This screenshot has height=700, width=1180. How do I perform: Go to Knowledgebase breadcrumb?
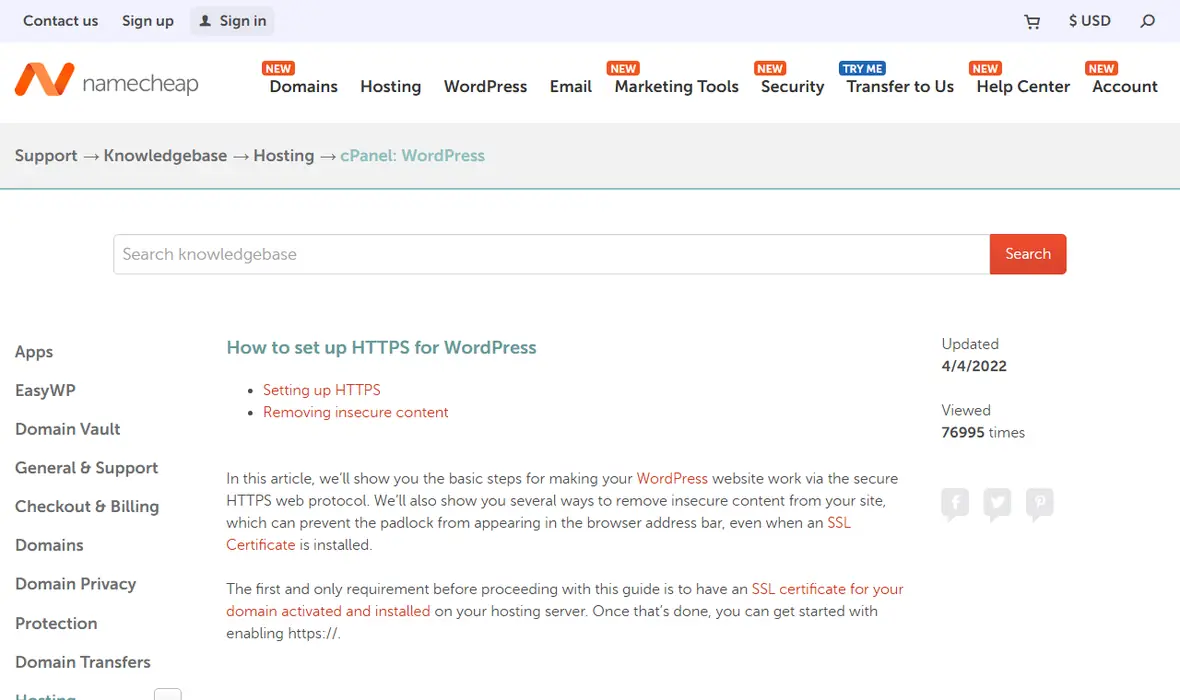point(165,156)
